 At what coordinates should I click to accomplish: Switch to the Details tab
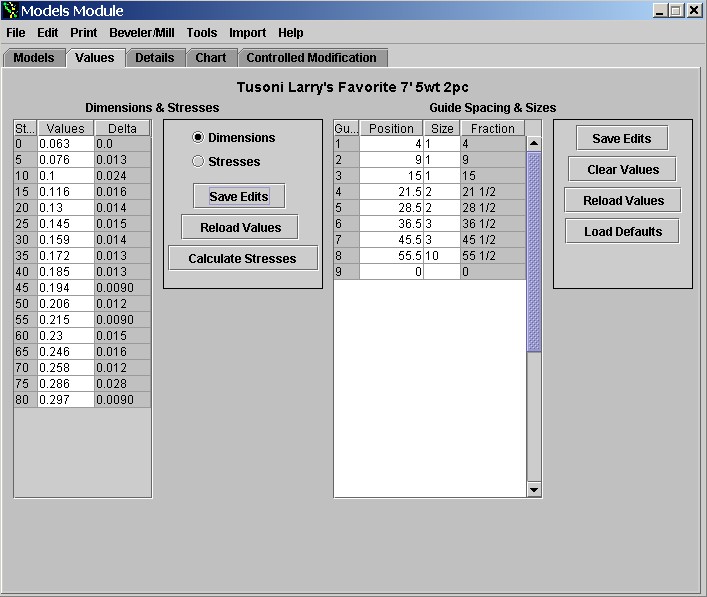coord(155,58)
